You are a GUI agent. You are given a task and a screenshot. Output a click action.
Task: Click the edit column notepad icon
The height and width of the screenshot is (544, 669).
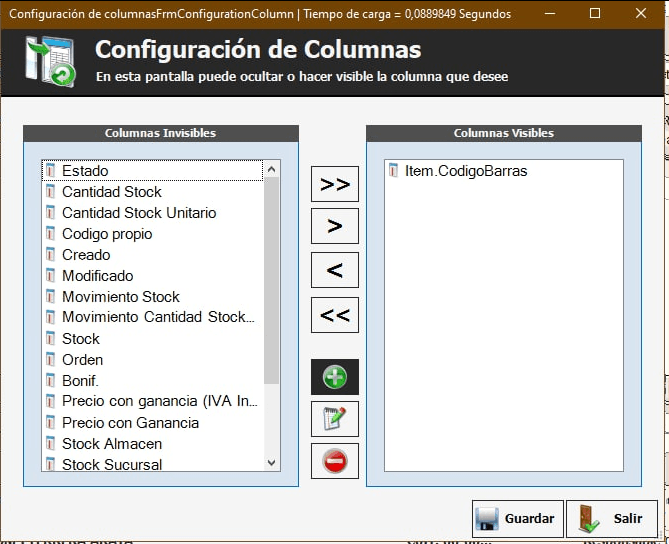(334, 419)
